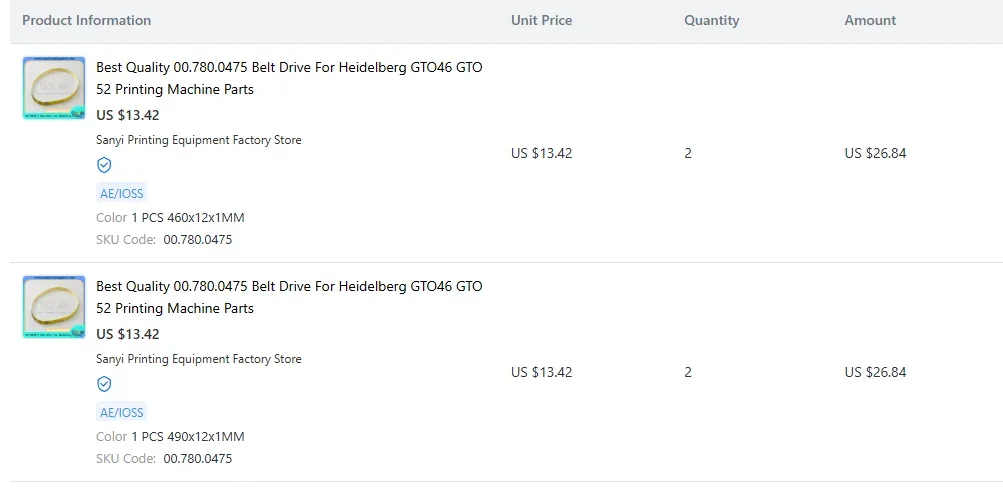Image resolution: width=1003 pixels, height=494 pixels.
Task: Visit Sanyi Printing Equipment Factory Store from the second item
Action: (x=198, y=359)
